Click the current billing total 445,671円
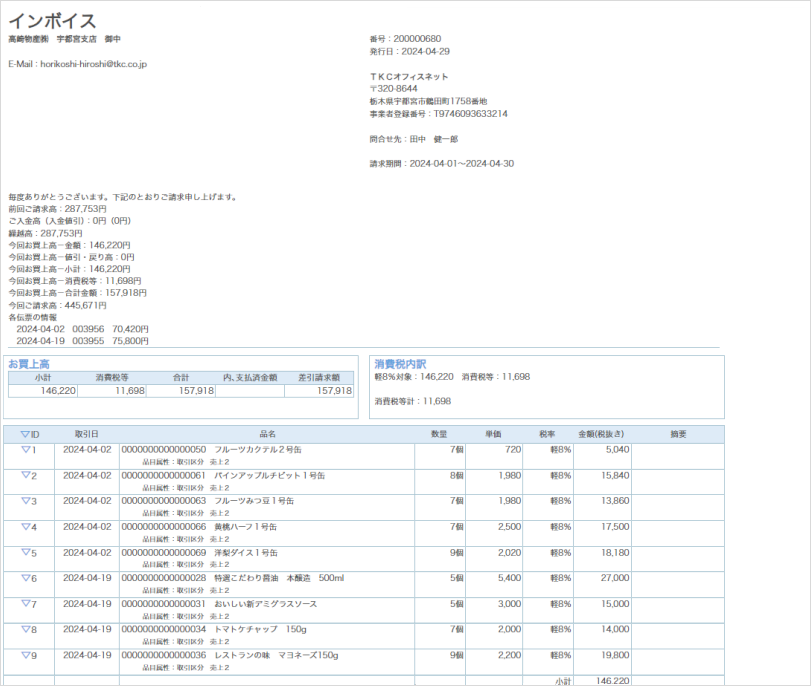Image resolution: width=811 pixels, height=686 pixels. click(x=85, y=305)
